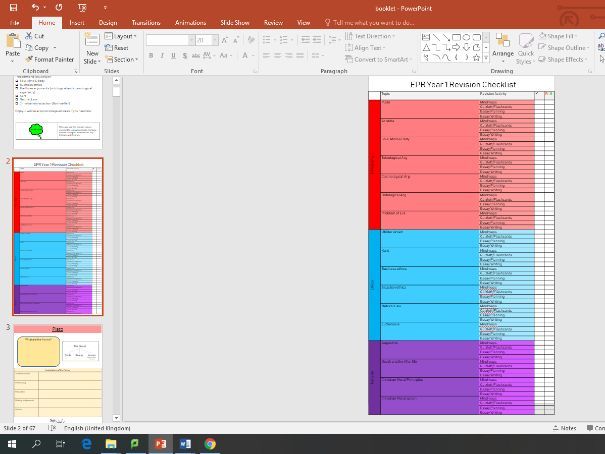Switch to the Insert tab
This screenshot has height=454, width=605.
click(77, 23)
